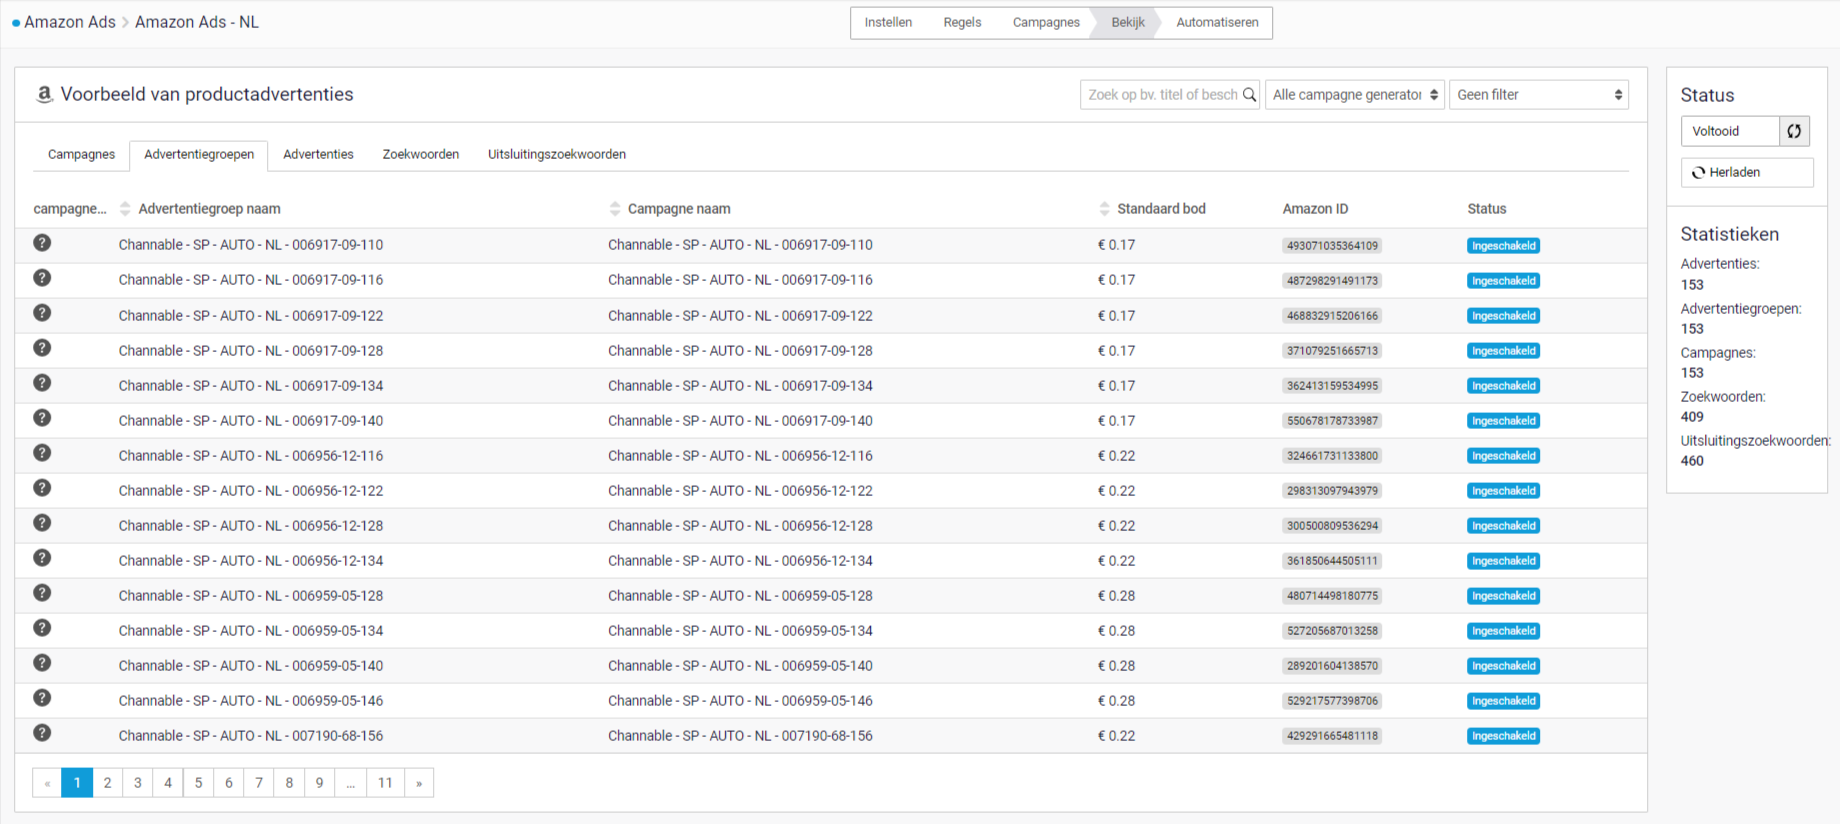Viewport: 1840px width, 824px height.
Task: Click the Amazon Ads breadcrumb link
Action: [x=70, y=22]
